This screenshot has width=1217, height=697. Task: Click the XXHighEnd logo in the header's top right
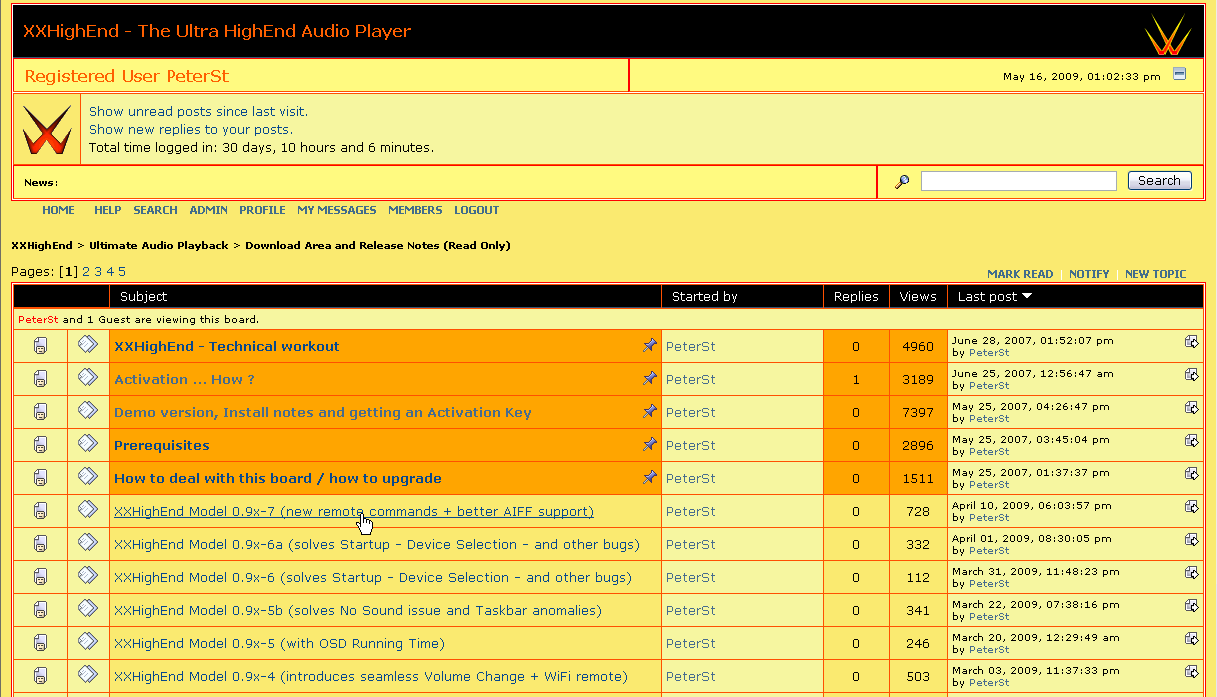point(1168,34)
